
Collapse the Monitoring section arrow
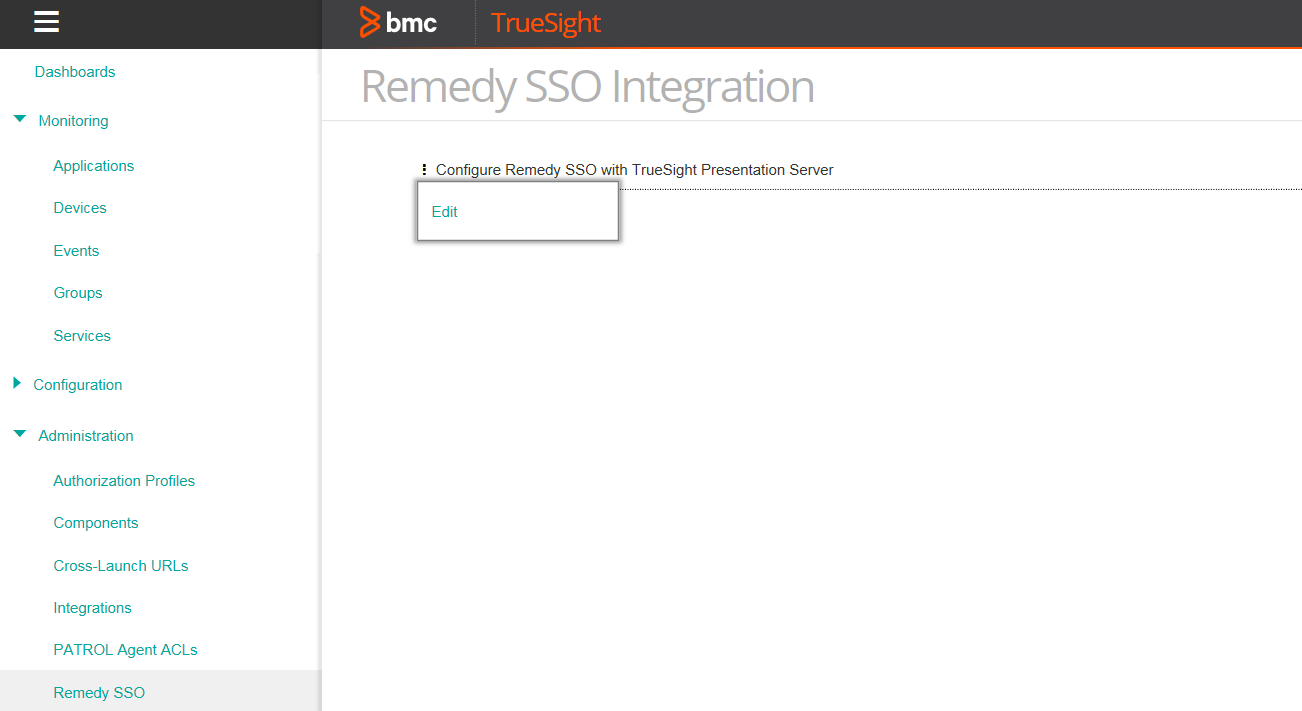[x=20, y=120]
